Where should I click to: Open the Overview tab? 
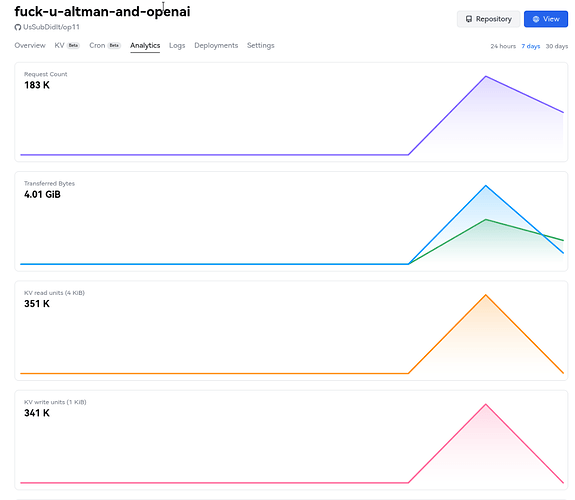click(30, 45)
